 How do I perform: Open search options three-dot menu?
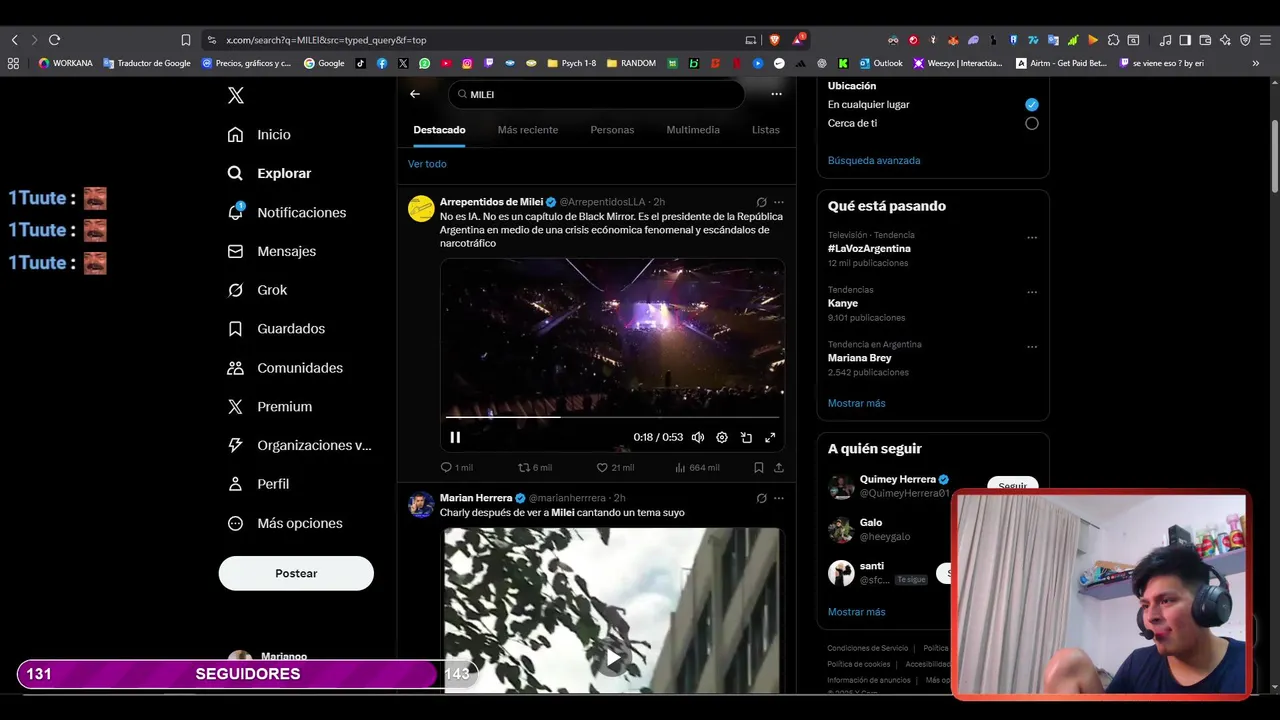click(x=776, y=94)
